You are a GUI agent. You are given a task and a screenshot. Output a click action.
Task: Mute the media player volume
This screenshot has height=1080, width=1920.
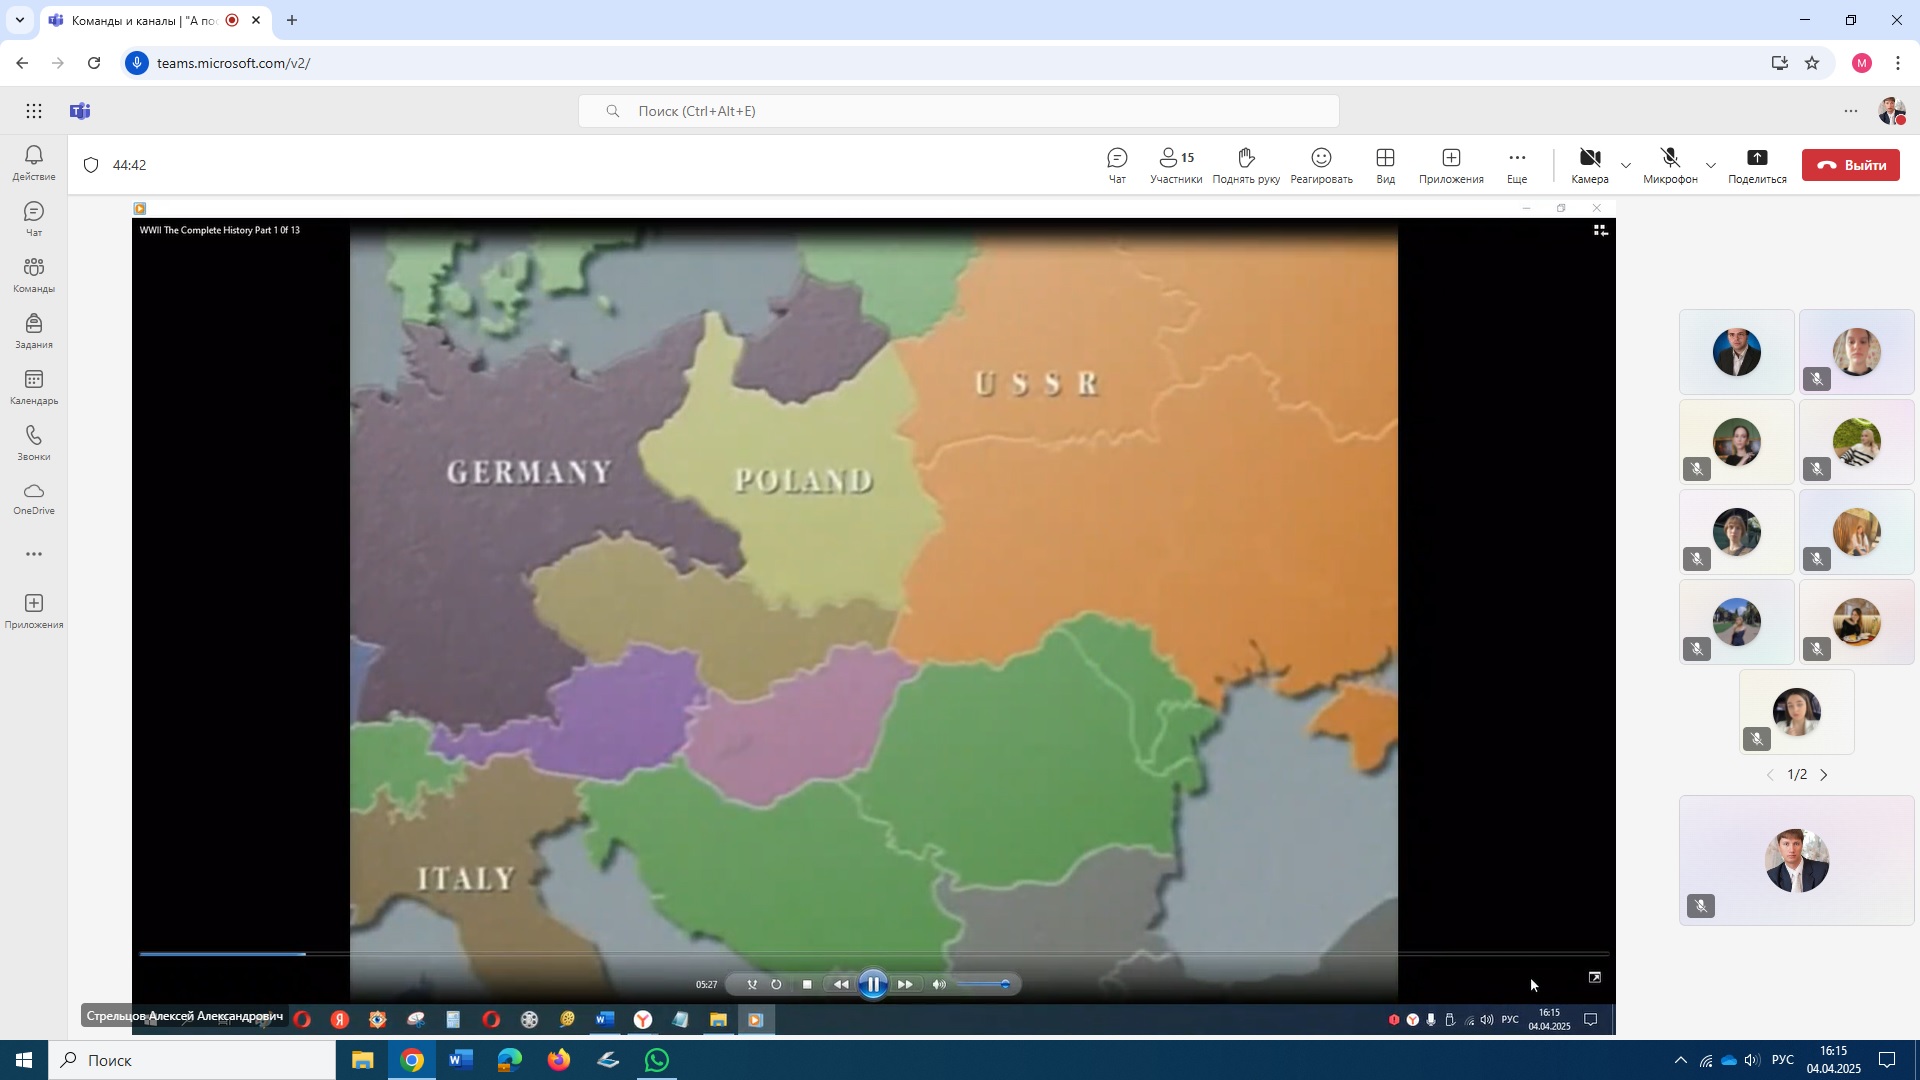(x=939, y=984)
